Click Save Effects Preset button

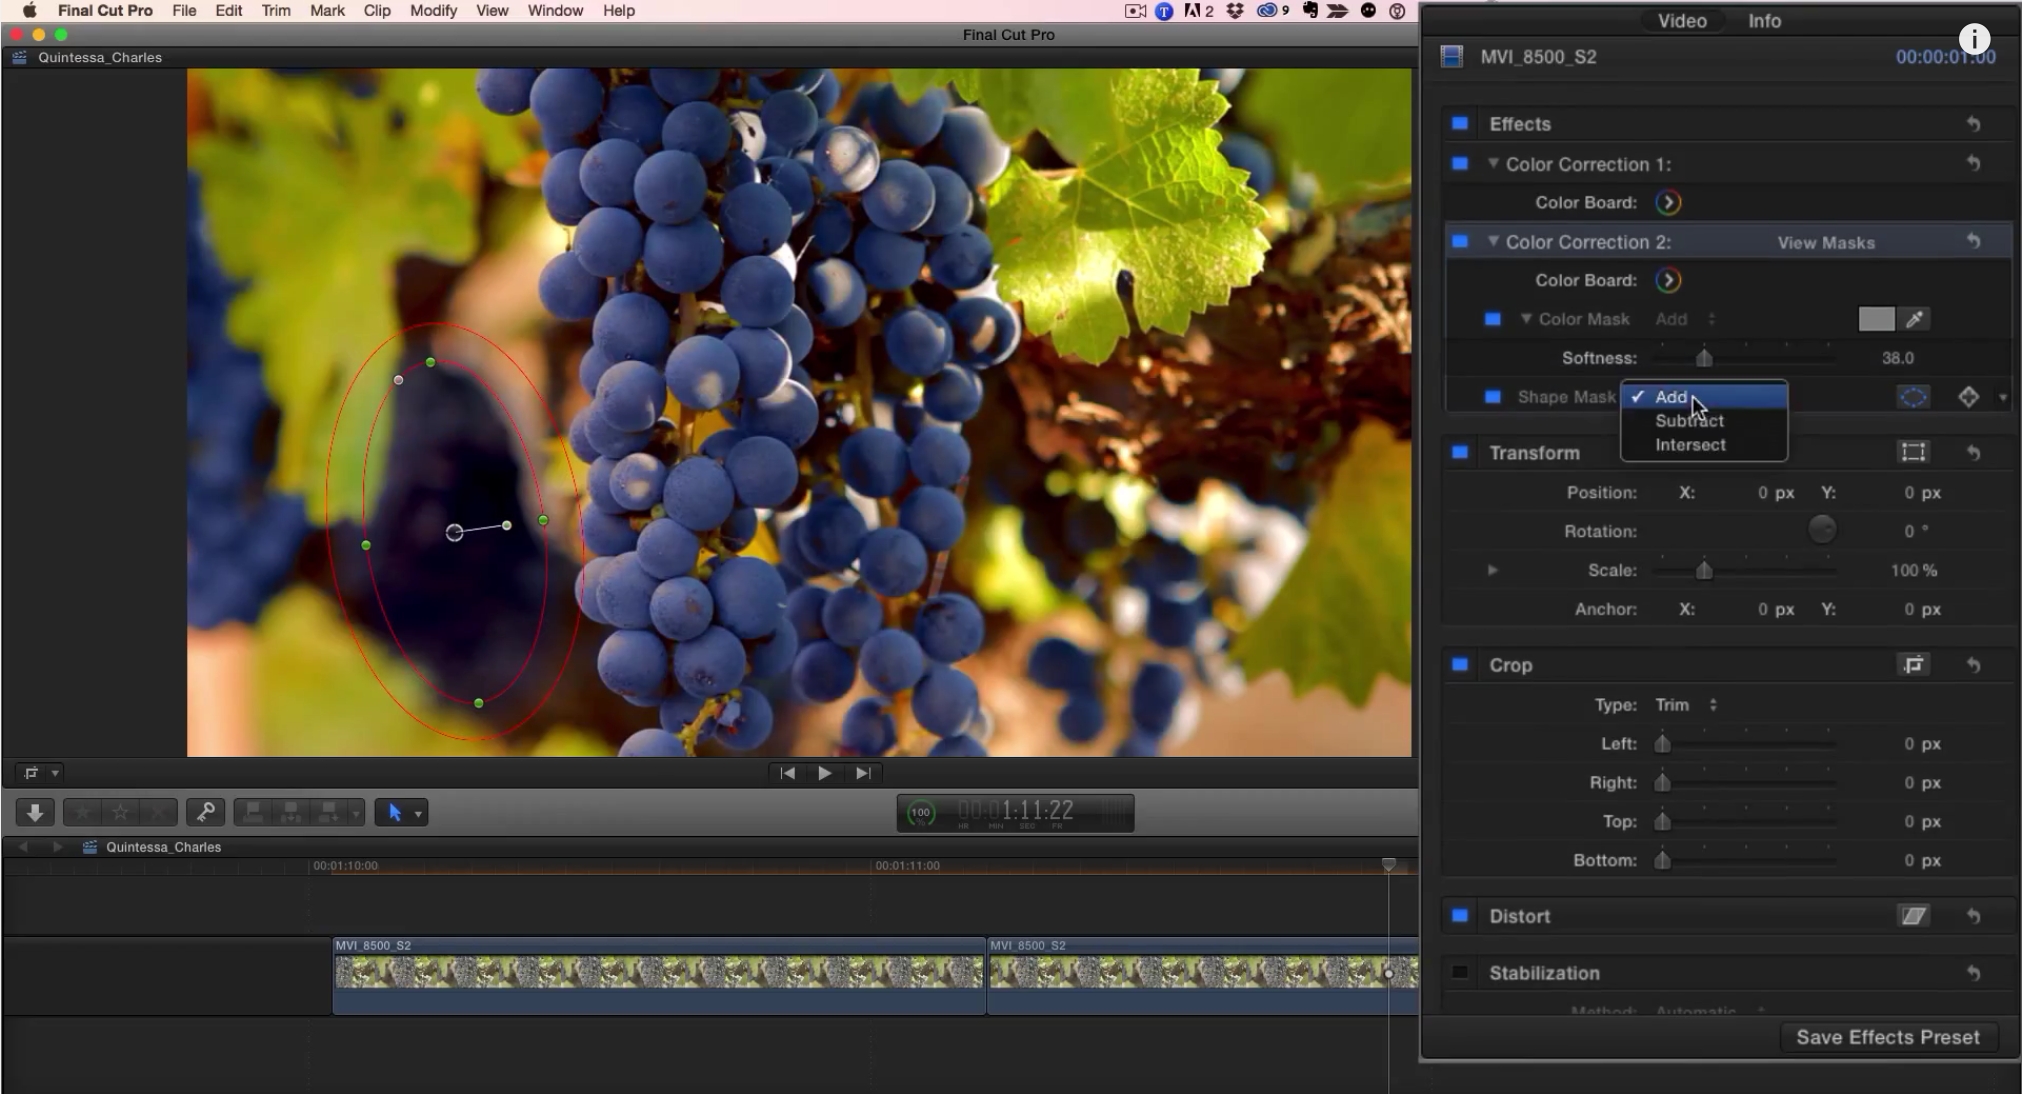pyautogui.click(x=1888, y=1037)
